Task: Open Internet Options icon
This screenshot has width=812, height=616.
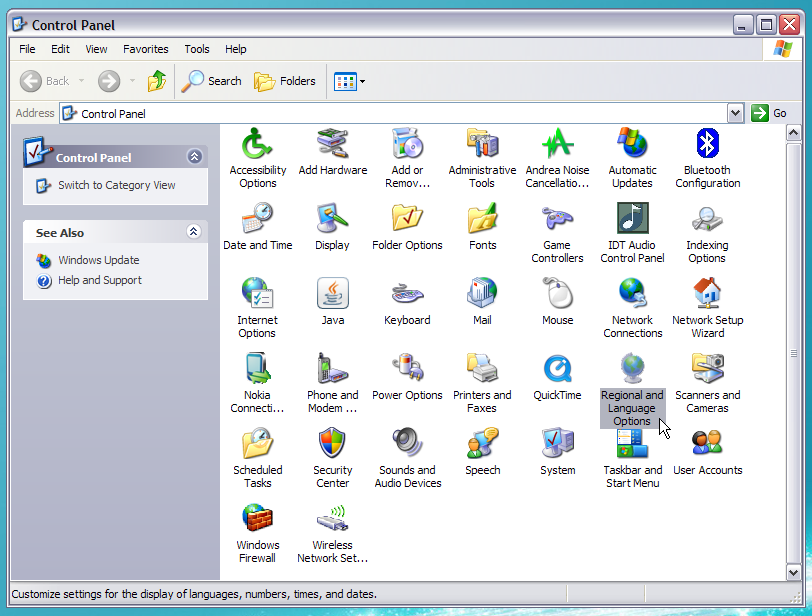Action: click(257, 294)
